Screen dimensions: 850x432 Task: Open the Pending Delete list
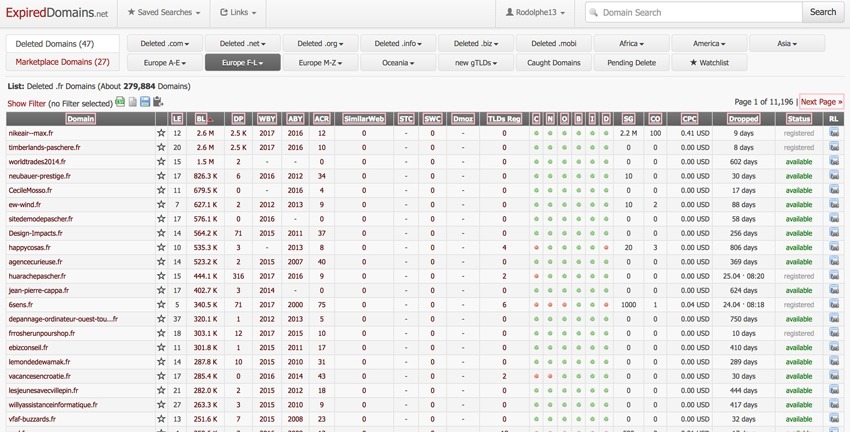point(632,62)
